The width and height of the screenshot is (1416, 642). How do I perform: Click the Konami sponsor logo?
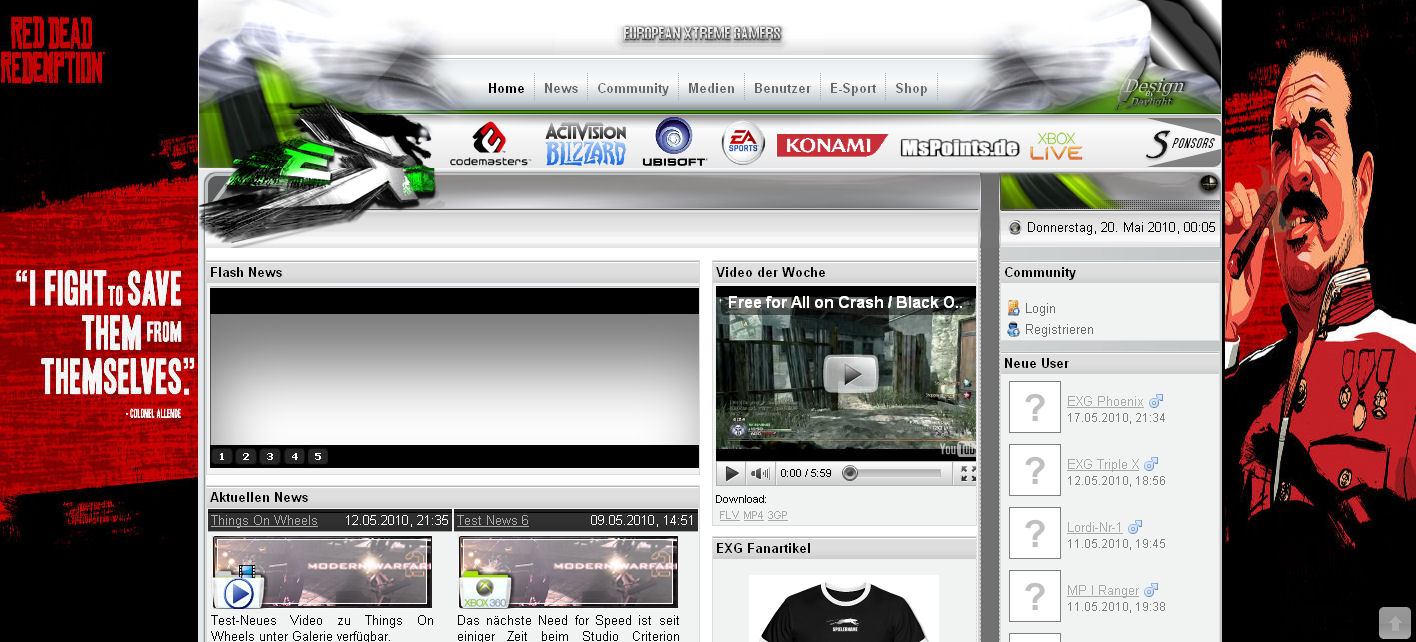pyautogui.click(x=832, y=146)
